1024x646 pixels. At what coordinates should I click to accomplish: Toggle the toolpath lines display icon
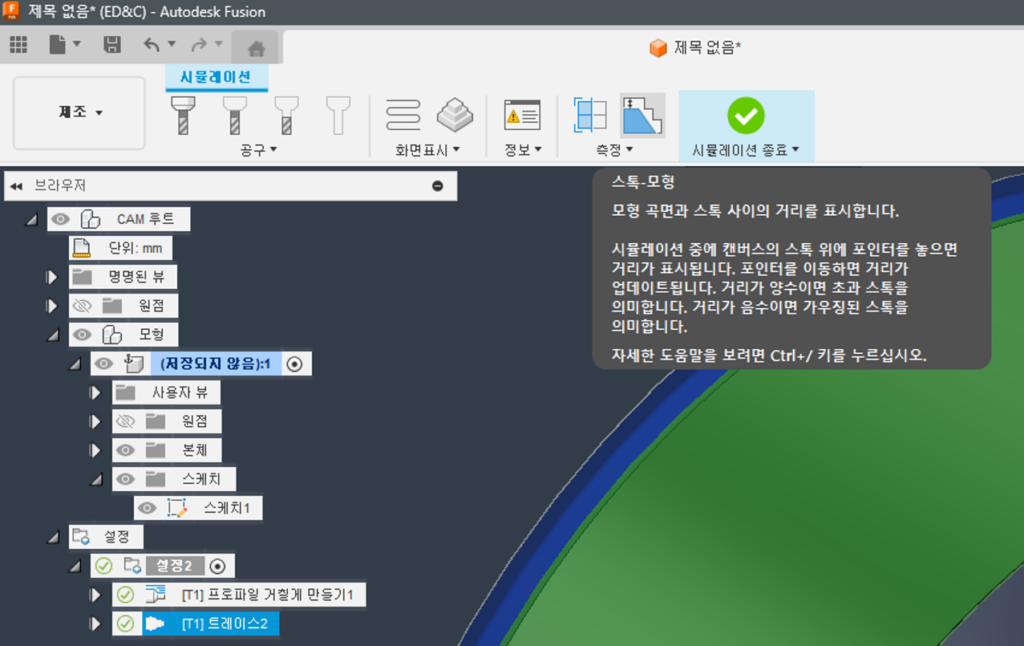[x=403, y=115]
